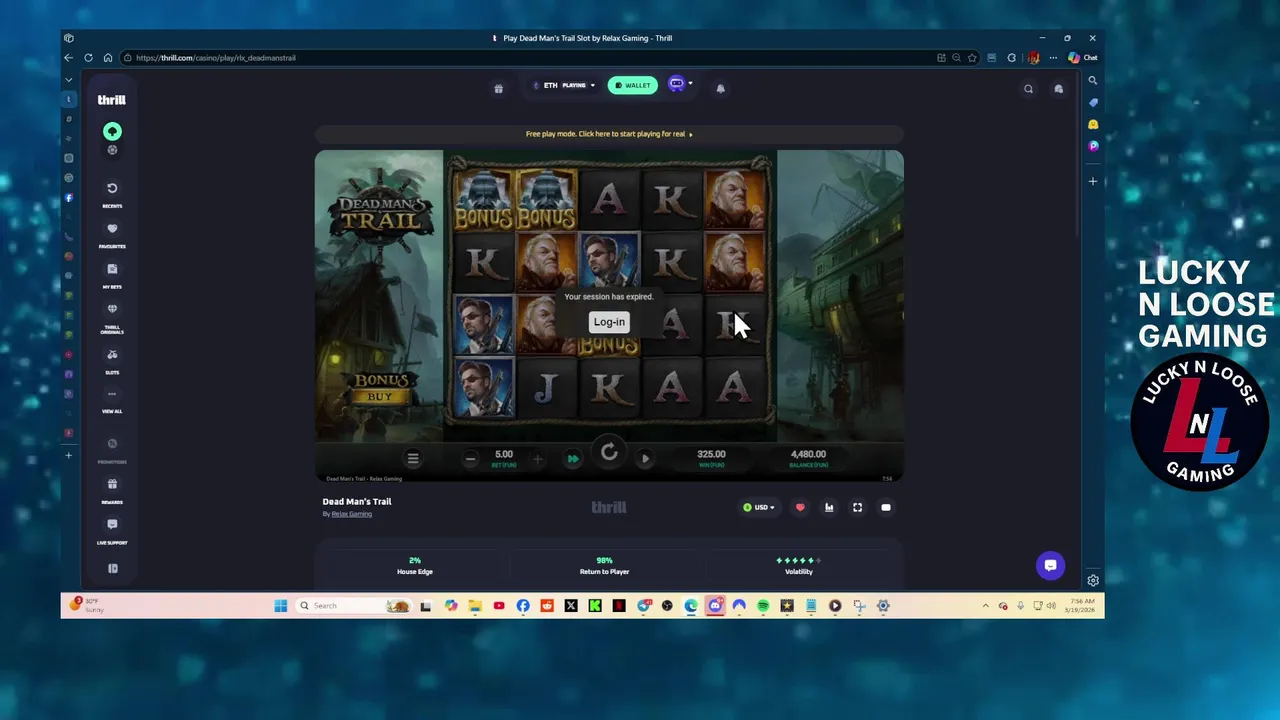The width and height of the screenshot is (1280, 720).
Task: Click the address bar URL
Action: click(216, 58)
